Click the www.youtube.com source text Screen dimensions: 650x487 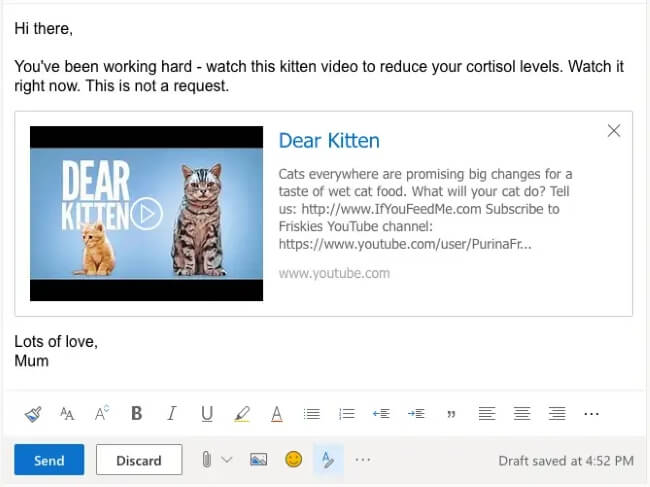[334, 273]
